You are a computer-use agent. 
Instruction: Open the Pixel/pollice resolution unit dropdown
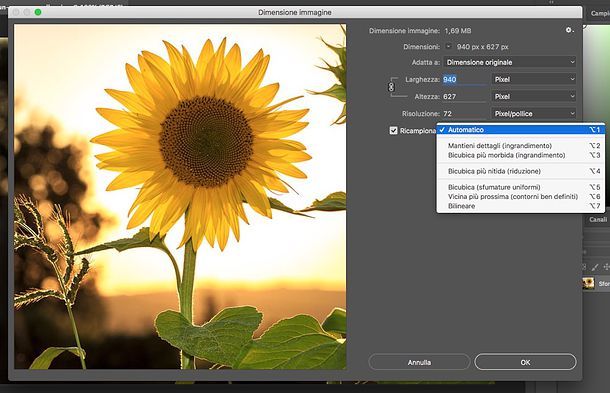533,113
